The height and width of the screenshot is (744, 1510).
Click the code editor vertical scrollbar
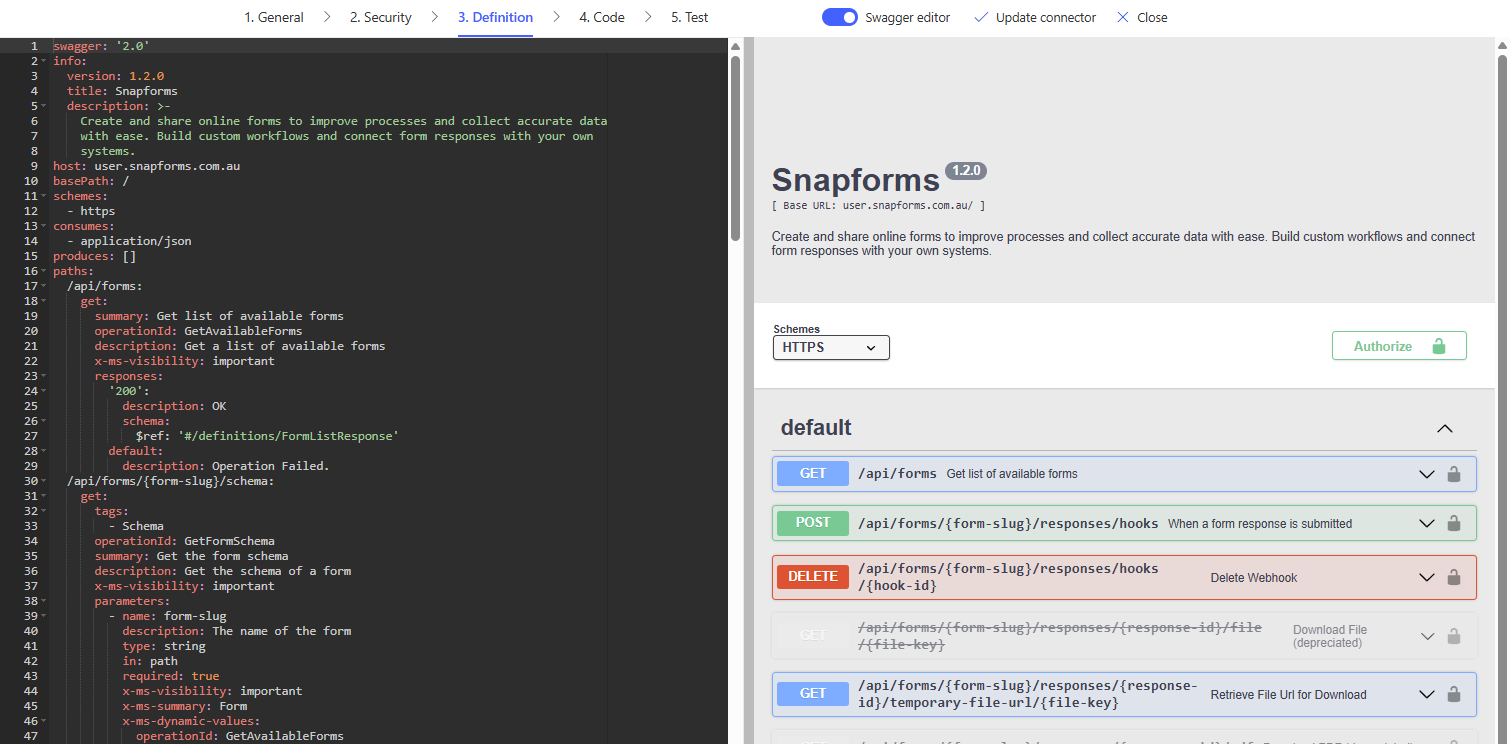(735, 148)
